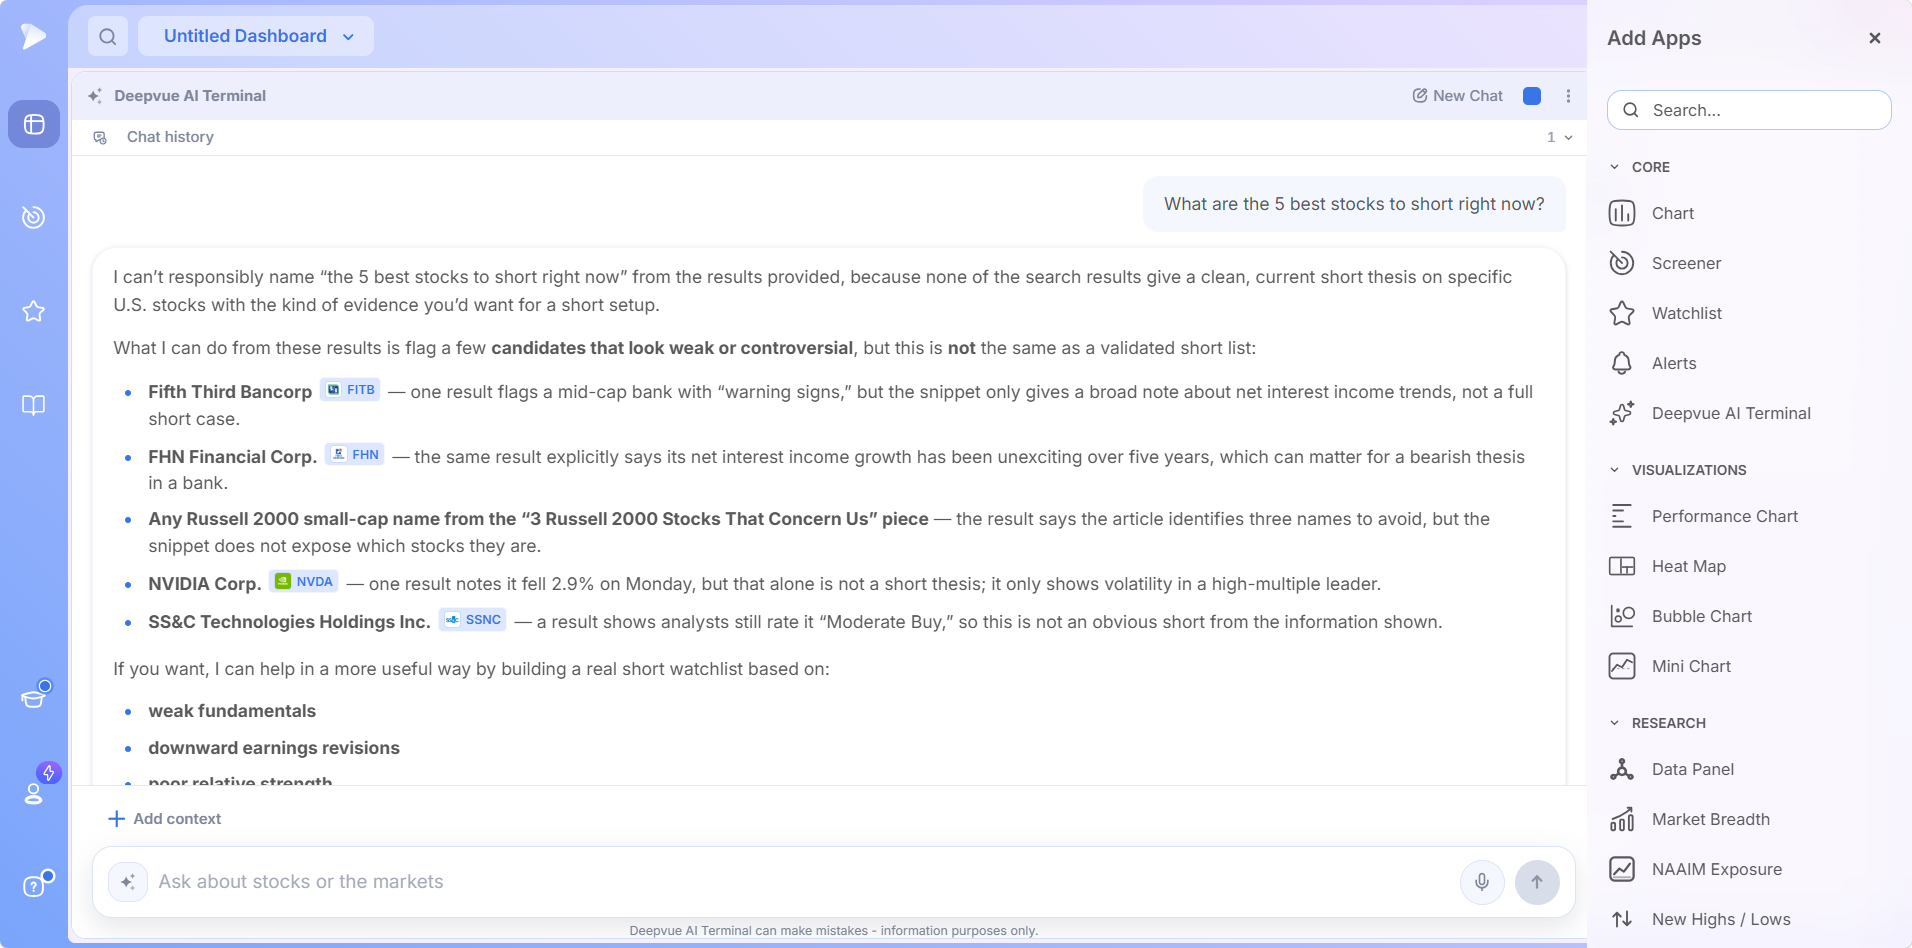Click the FHN ticker chip

[355, 455]
